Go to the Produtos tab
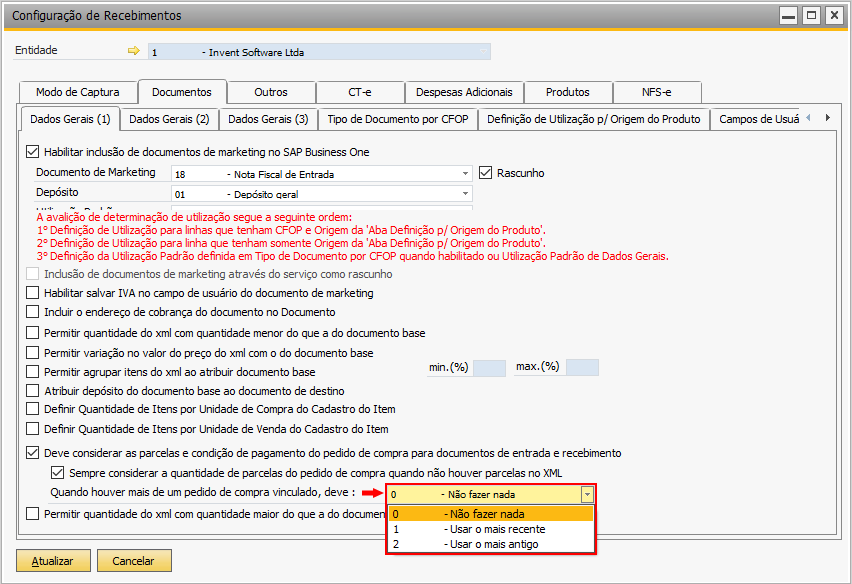852x584 pixels. (x=568, y=92)
